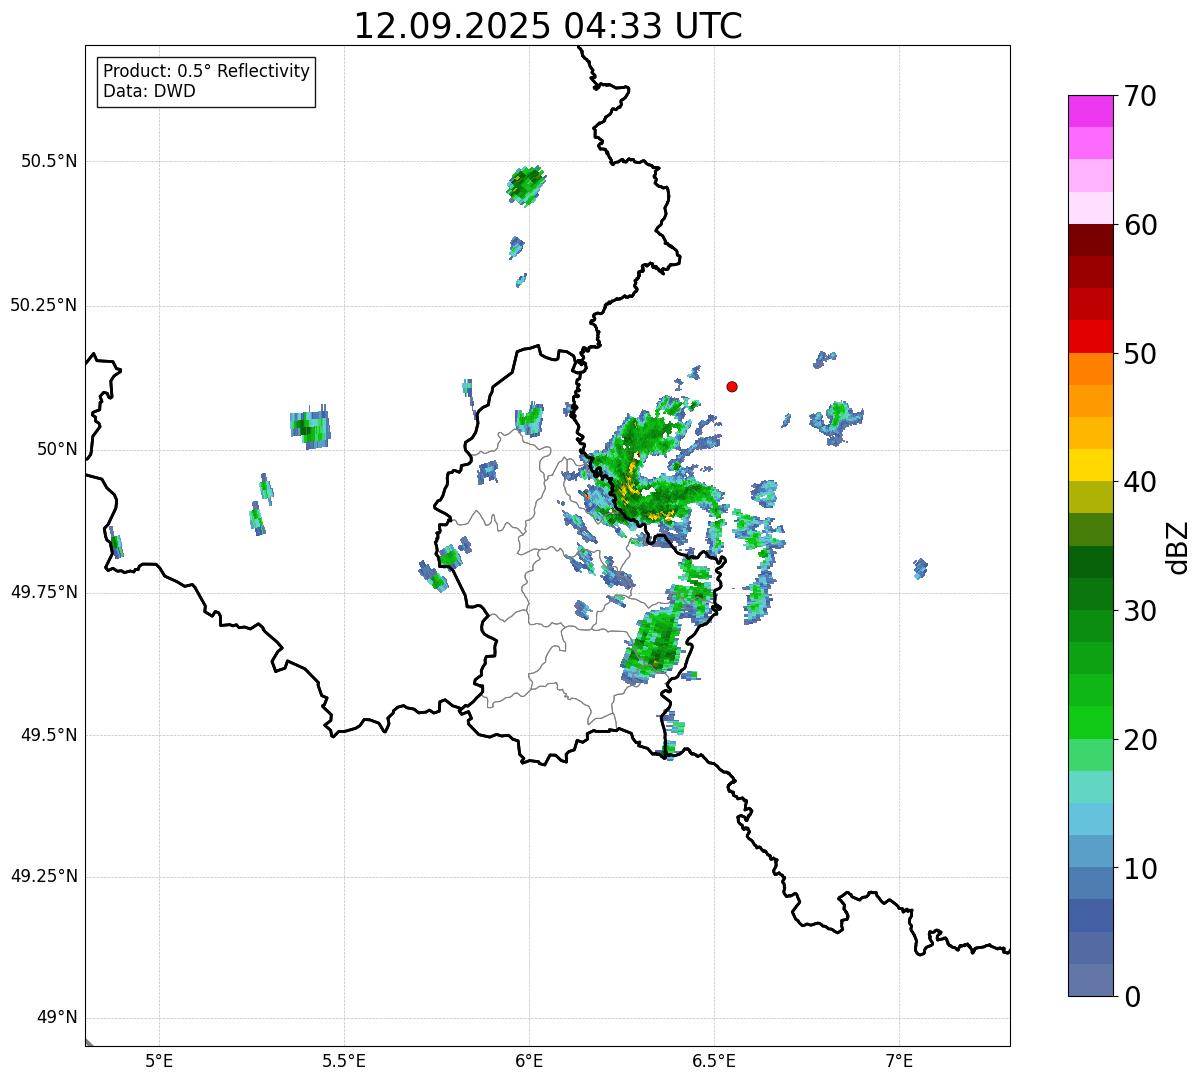Click the 70 tick on colorbar
Viewport: 1202px width, 1081px height.
tap(1139, 96)
